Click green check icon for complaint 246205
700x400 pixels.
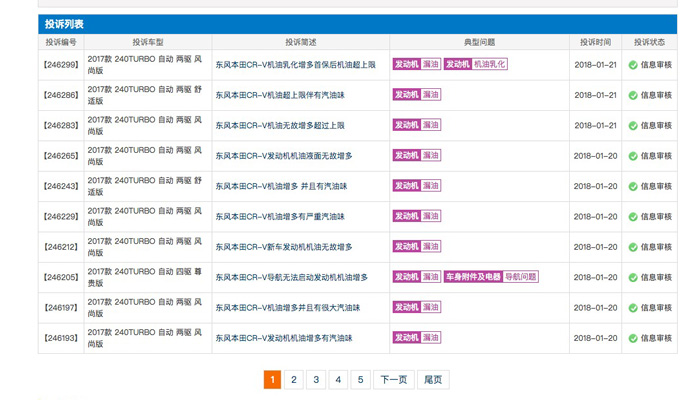pyautogui.click(x=633, y=277)
